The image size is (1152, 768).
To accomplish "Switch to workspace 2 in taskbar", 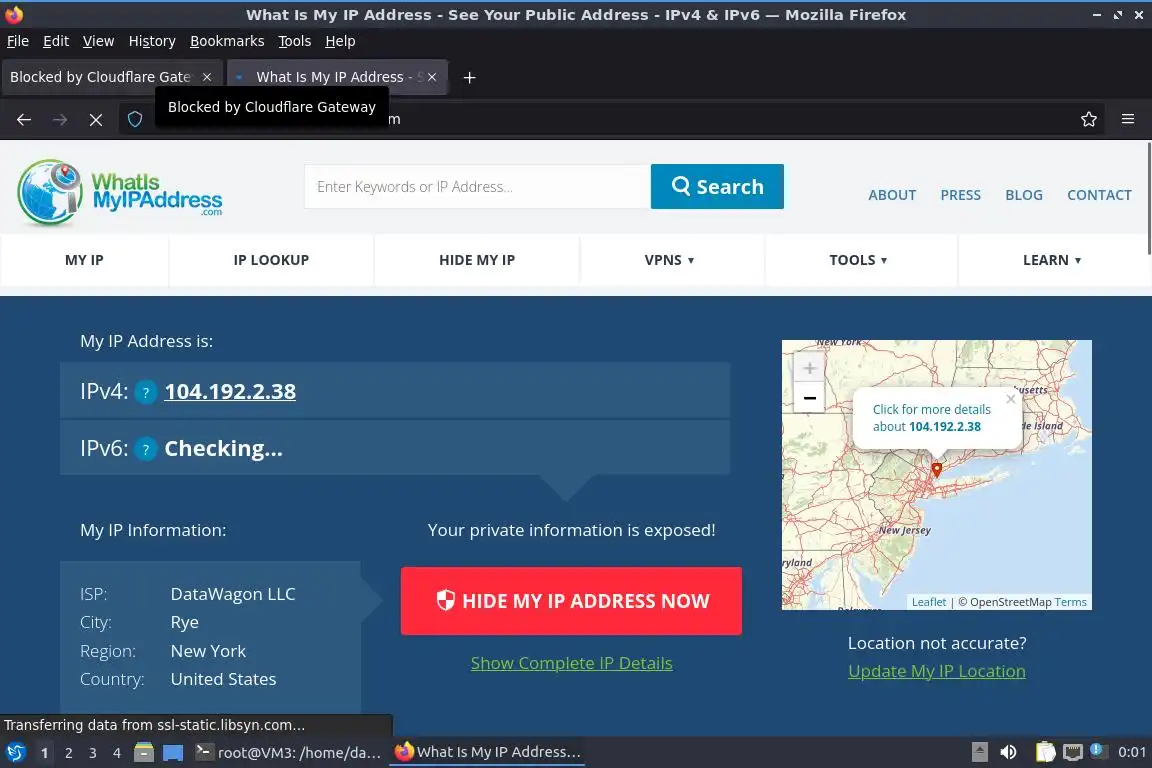I will (68, 753).
